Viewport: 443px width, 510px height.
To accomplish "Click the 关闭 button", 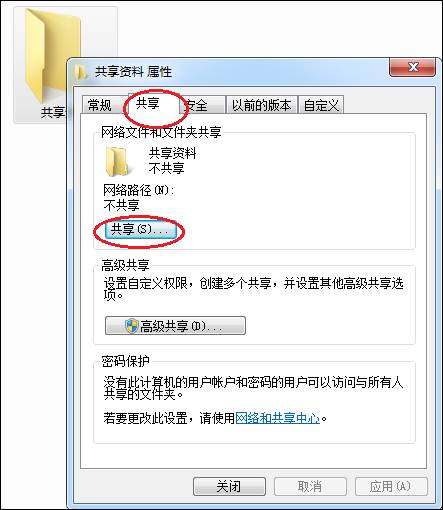I will coord(229,486).
